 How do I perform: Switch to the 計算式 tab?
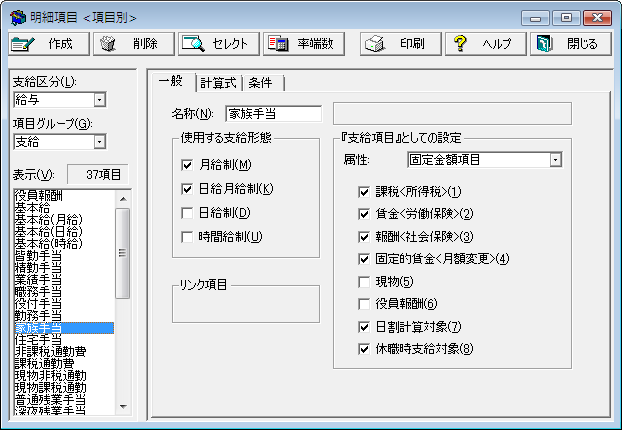[217, 83]
